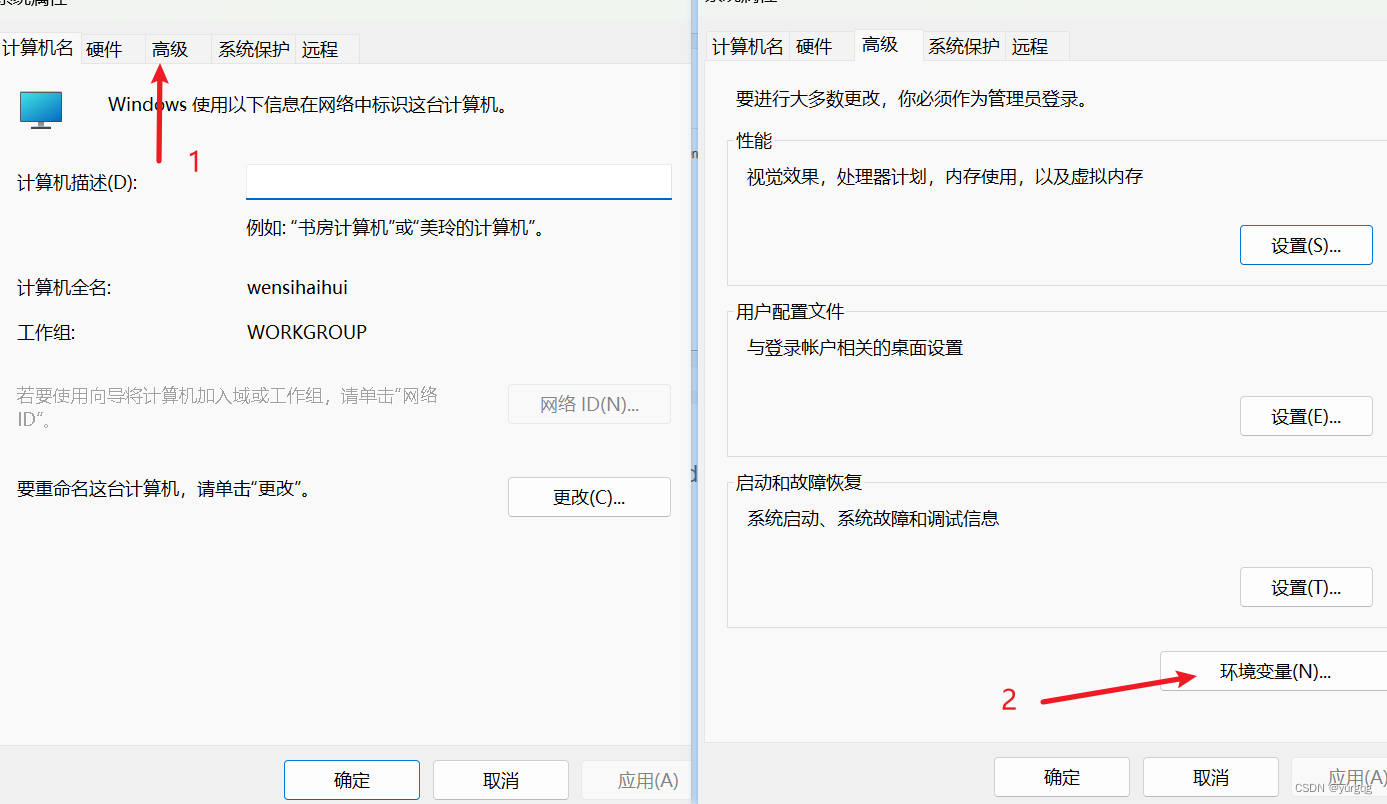The image size is (1387, 804).
Task: Click the 用户配置文件 group heading
Action: [790, 312]
